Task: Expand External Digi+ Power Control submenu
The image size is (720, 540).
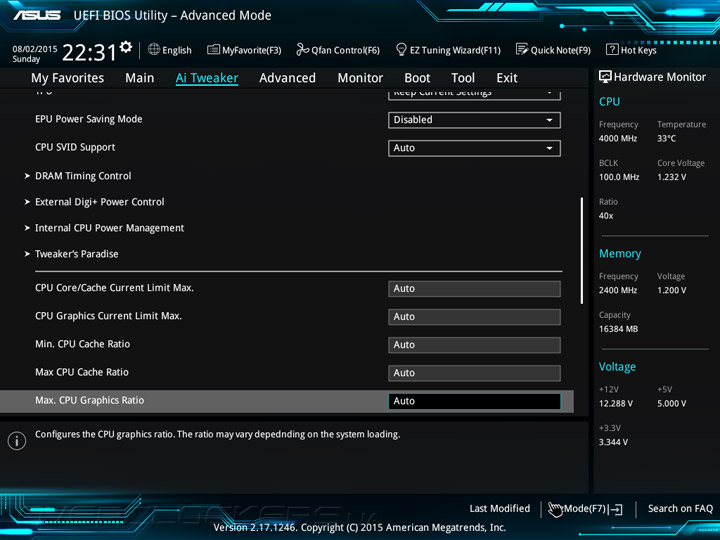Action: 99,202
